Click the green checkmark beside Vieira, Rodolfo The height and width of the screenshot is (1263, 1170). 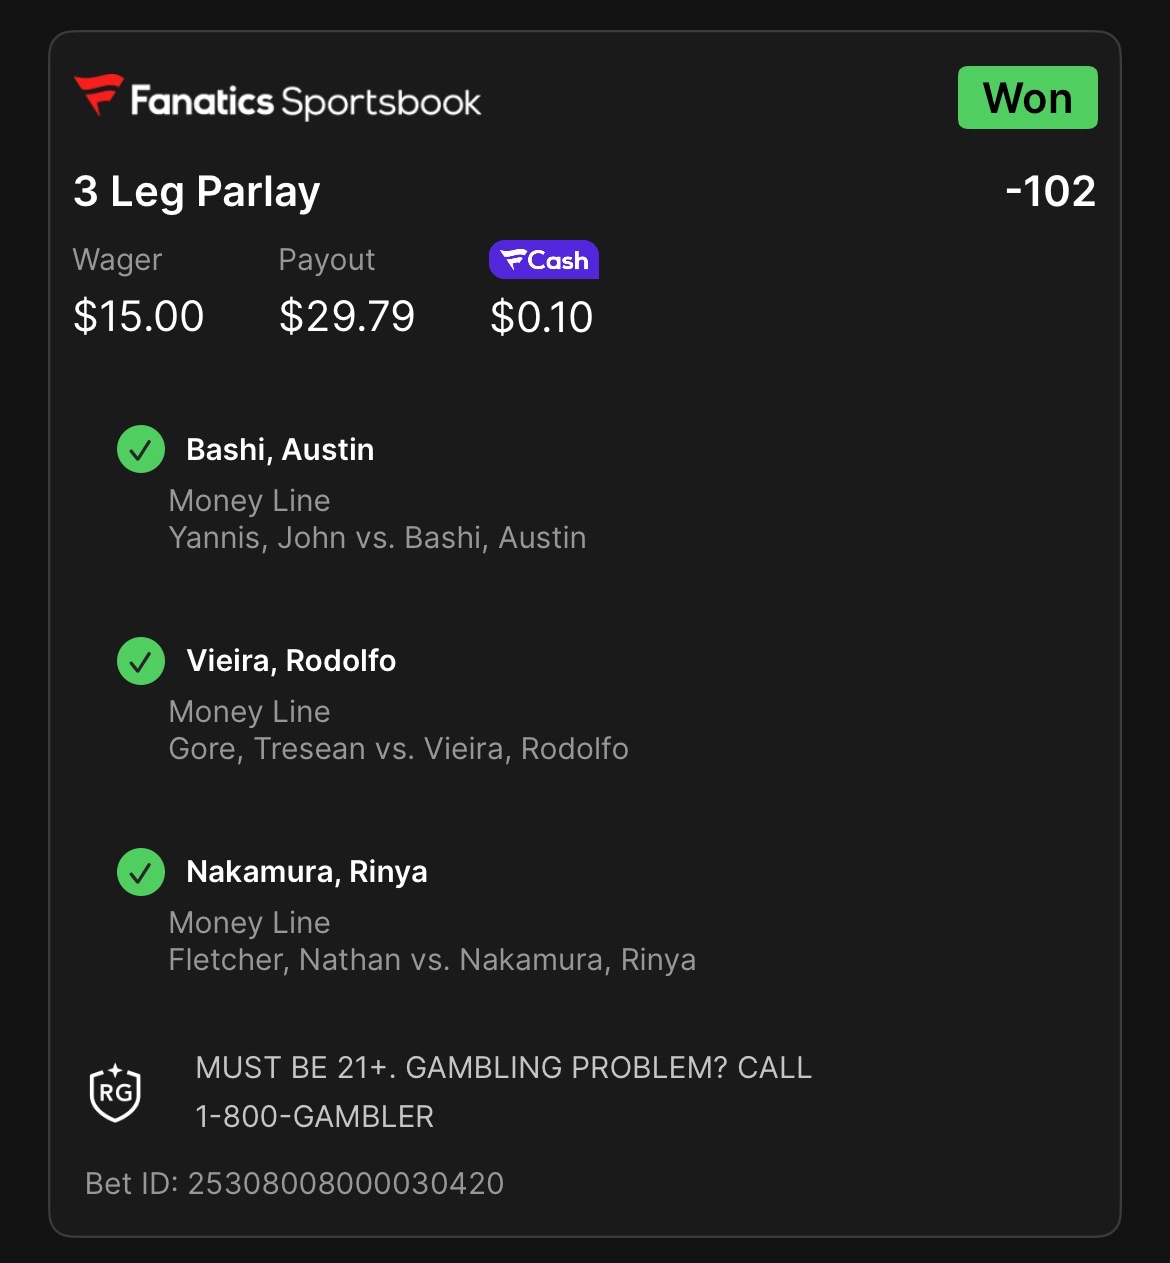coord(141,661)
